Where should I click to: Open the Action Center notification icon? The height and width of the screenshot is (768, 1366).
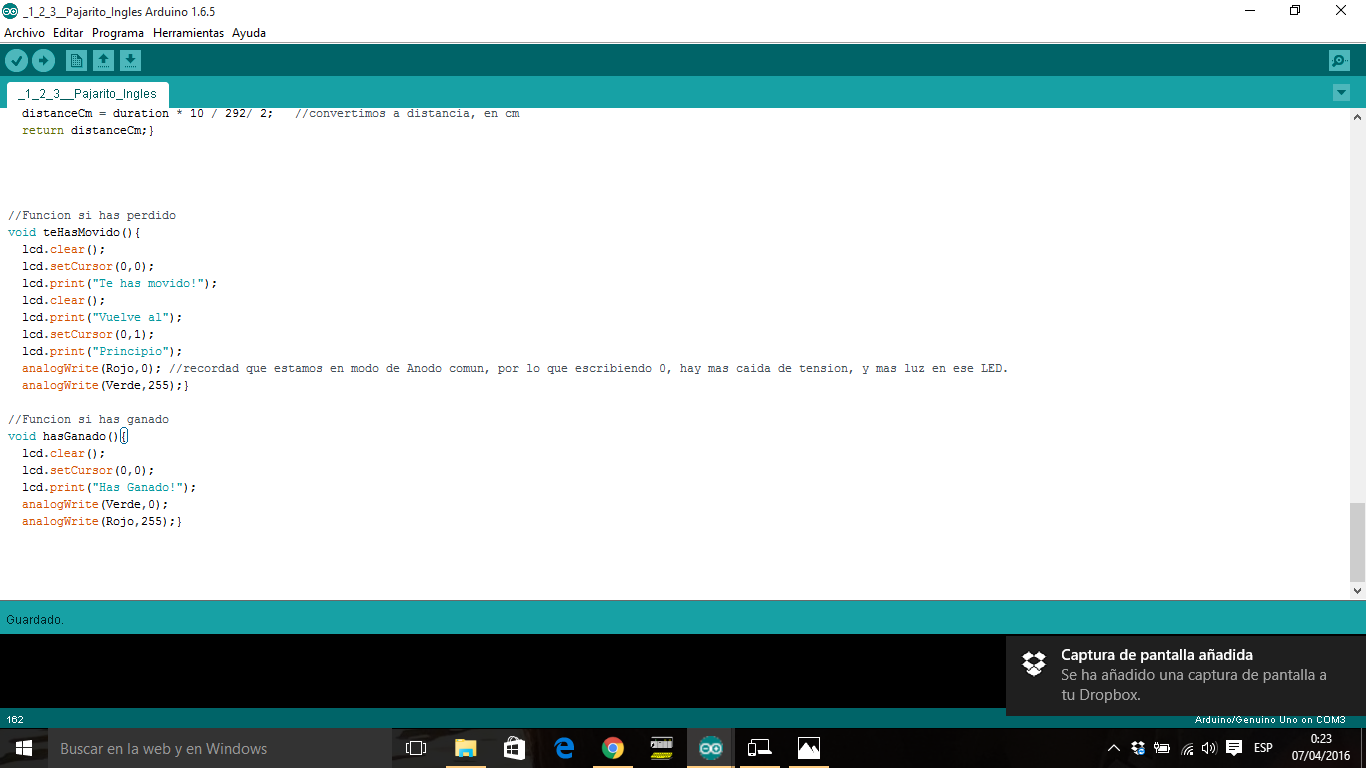[1234, 748]
